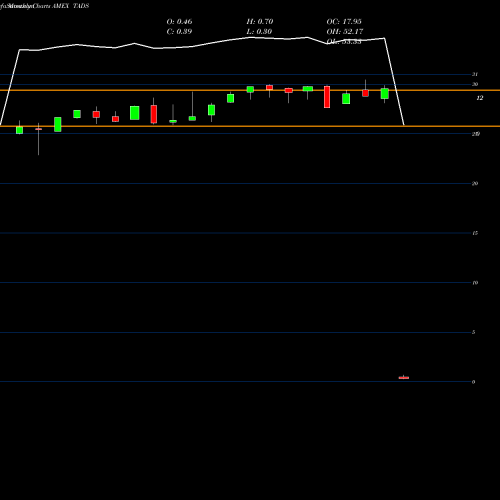Click the 31 price axis label

[x=475, y=74]
